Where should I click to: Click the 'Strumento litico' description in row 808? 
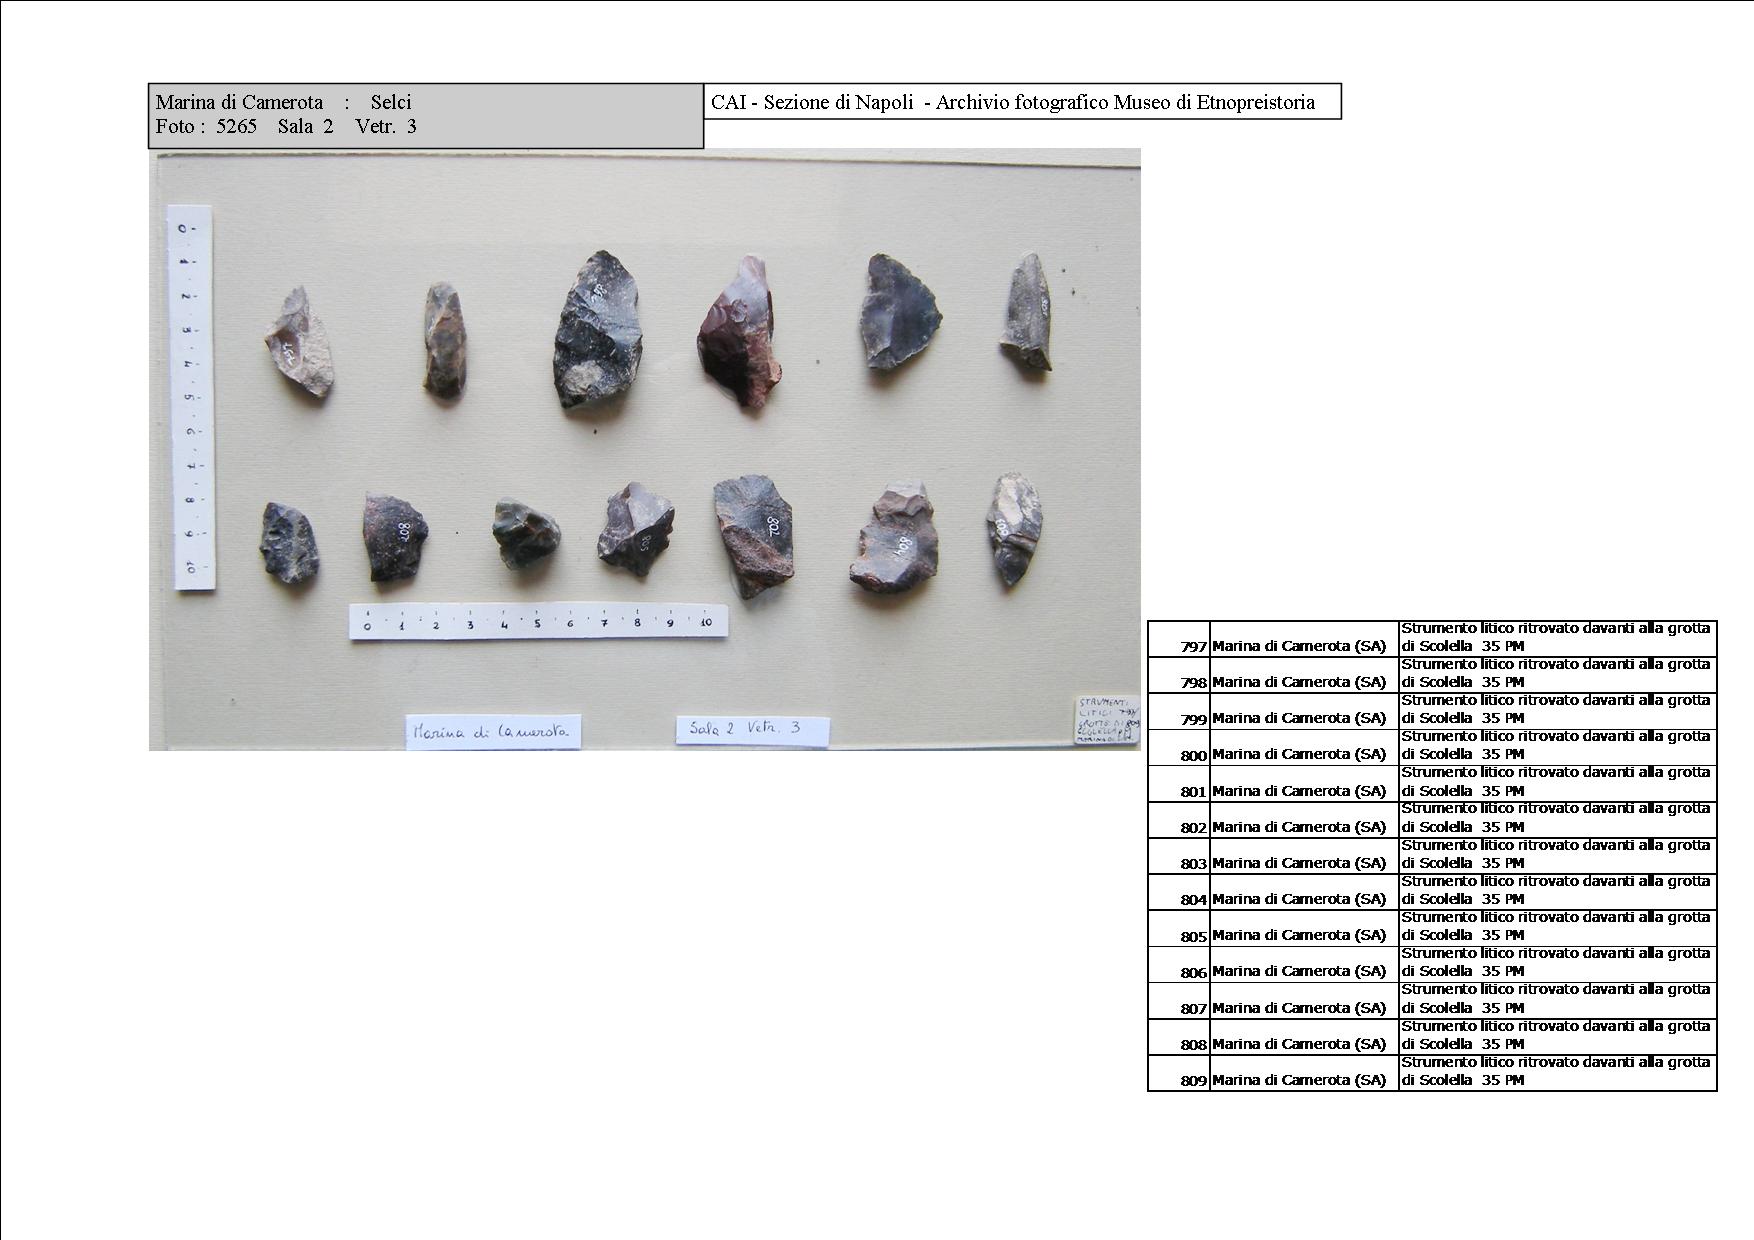[x=1556, y=1036]
